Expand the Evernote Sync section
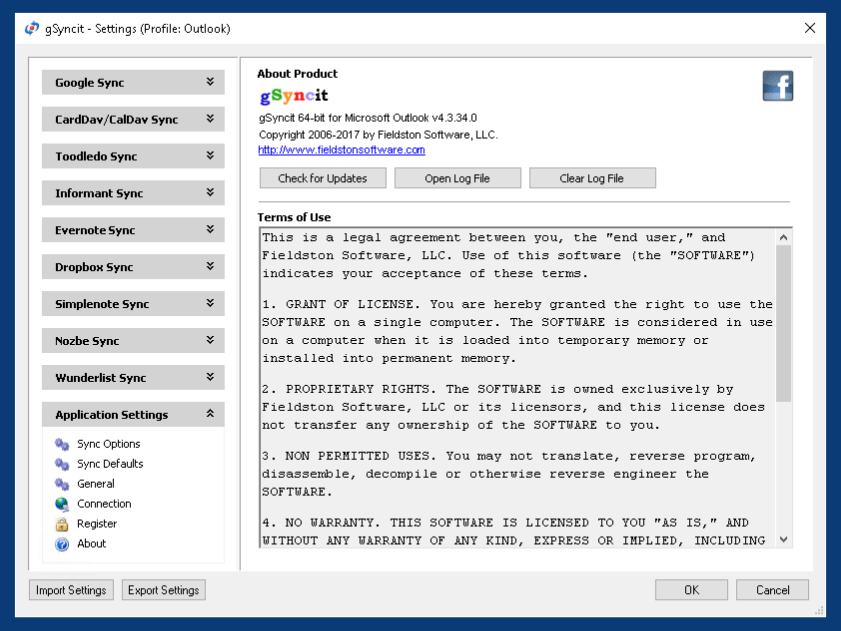 (x=133, y=230)
